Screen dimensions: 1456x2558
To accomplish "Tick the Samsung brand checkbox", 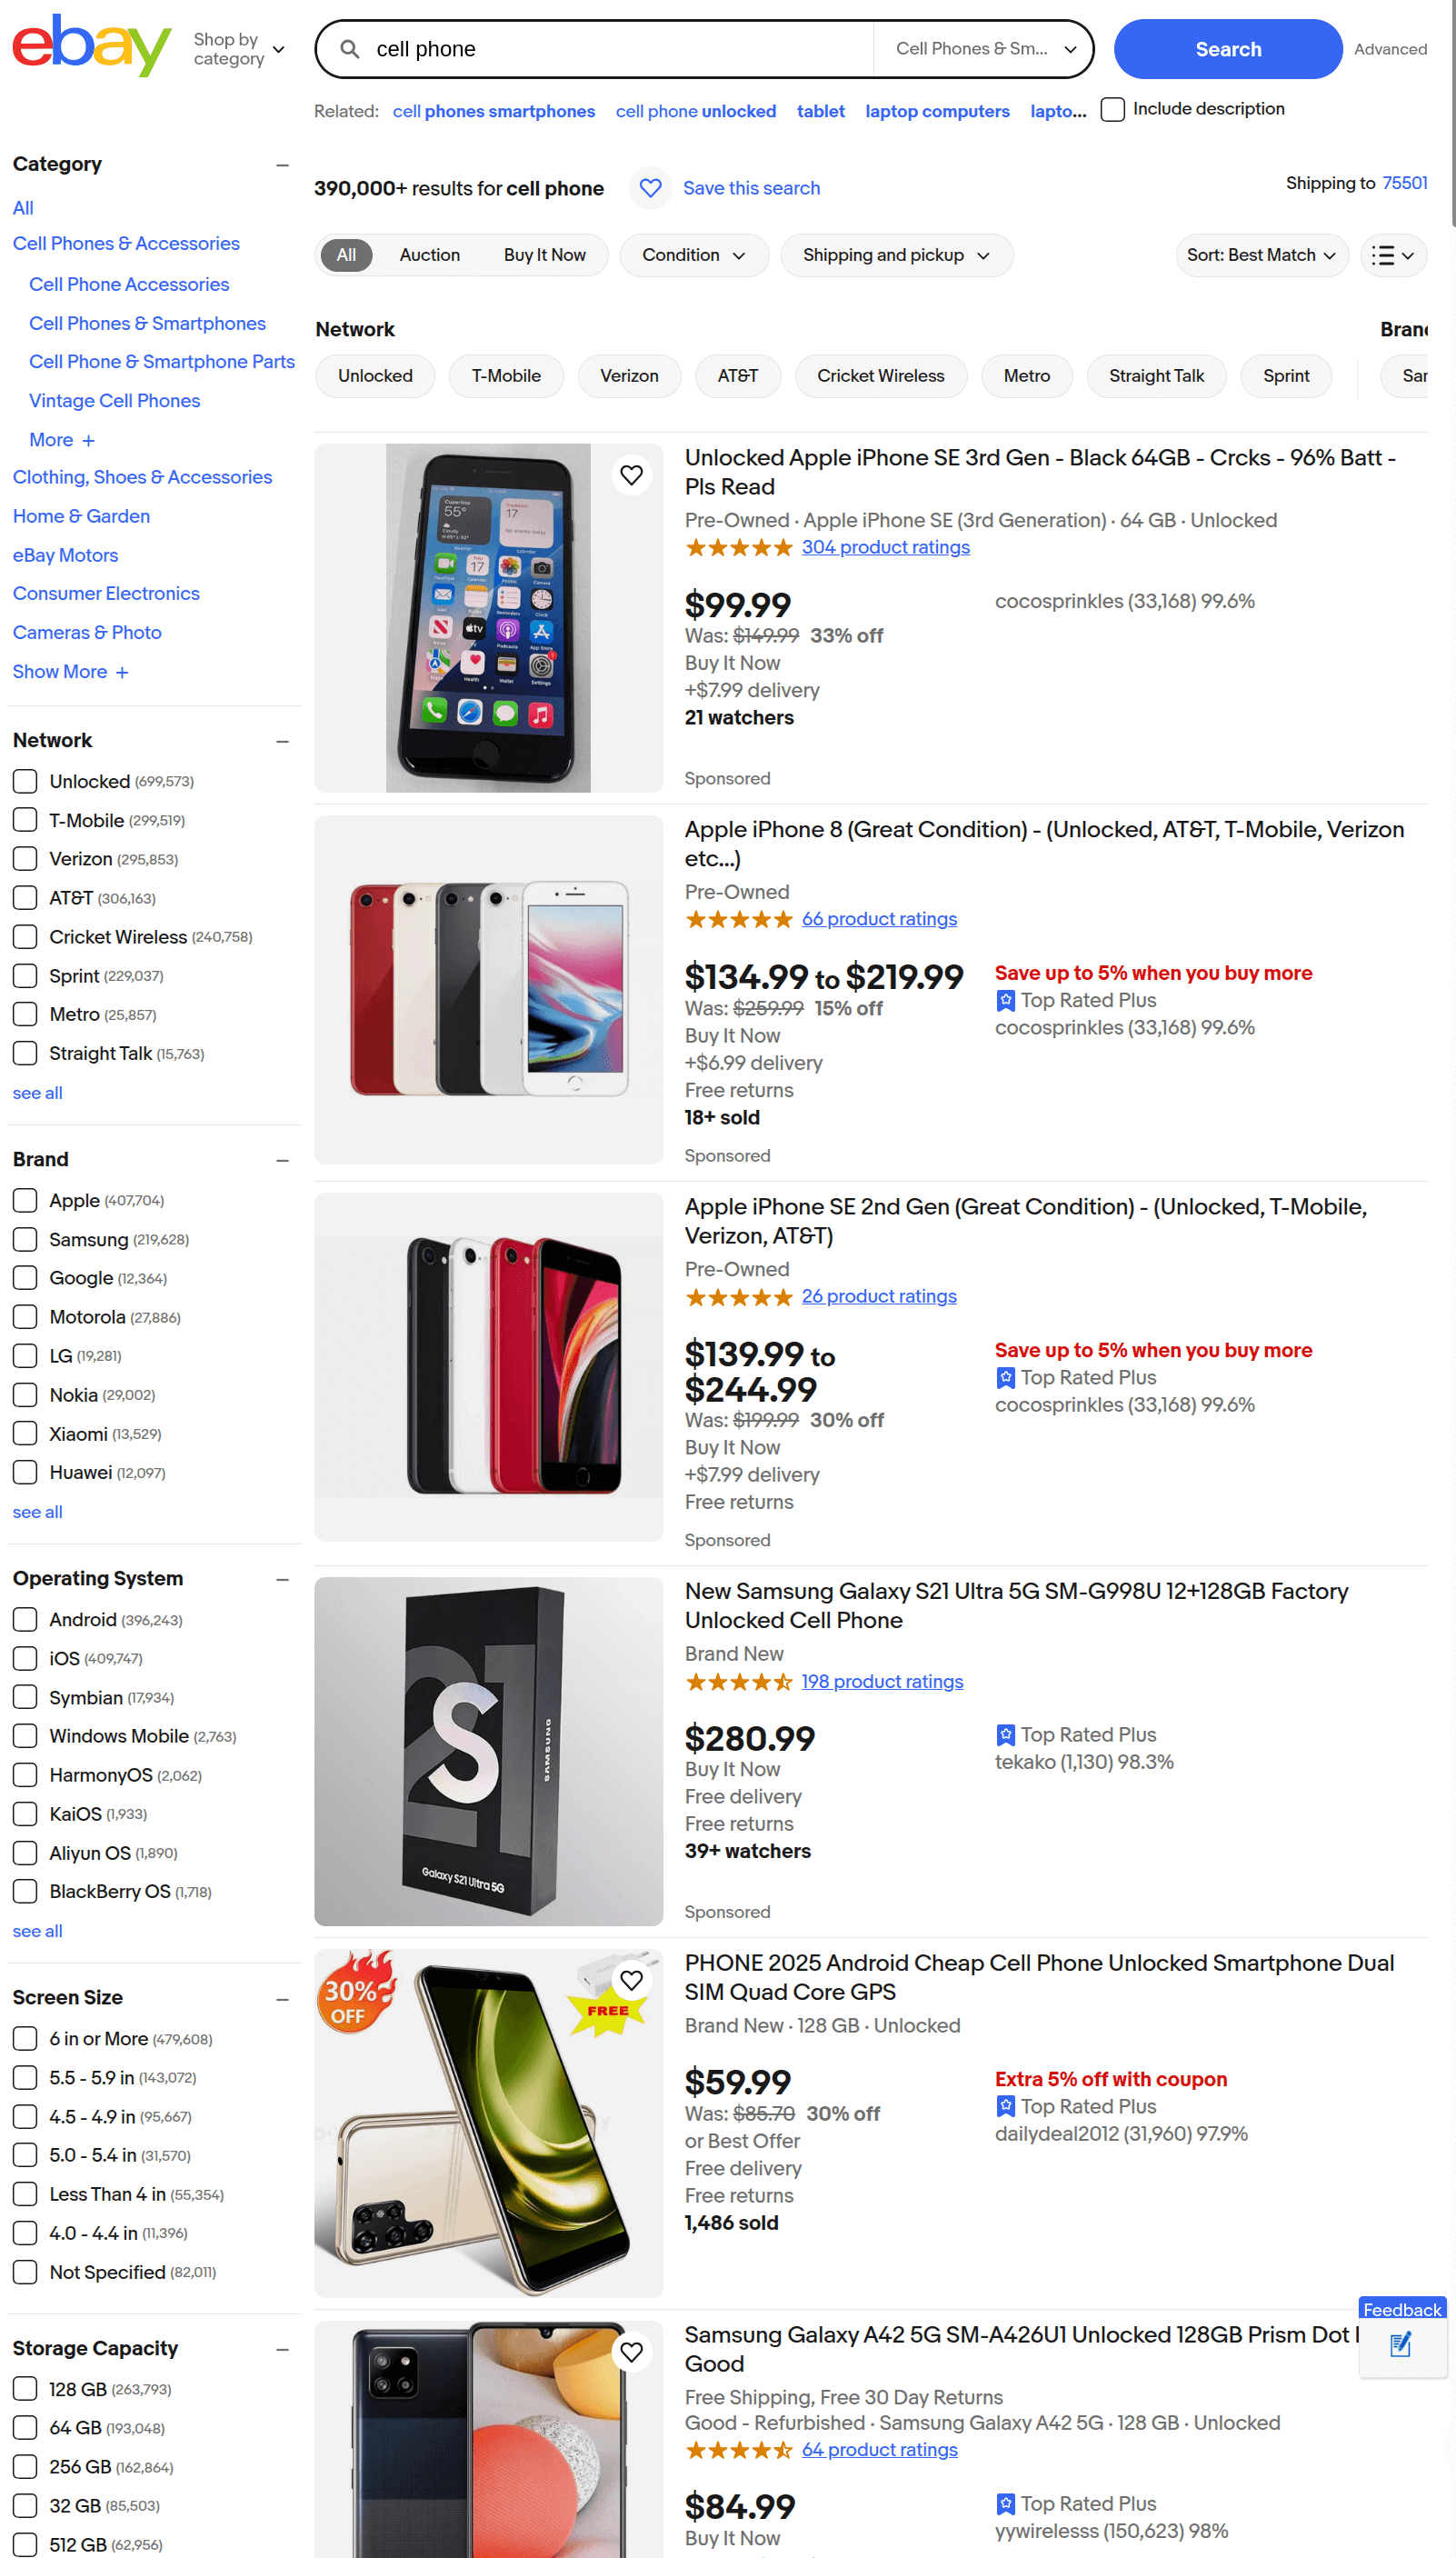I will 25,1239.
